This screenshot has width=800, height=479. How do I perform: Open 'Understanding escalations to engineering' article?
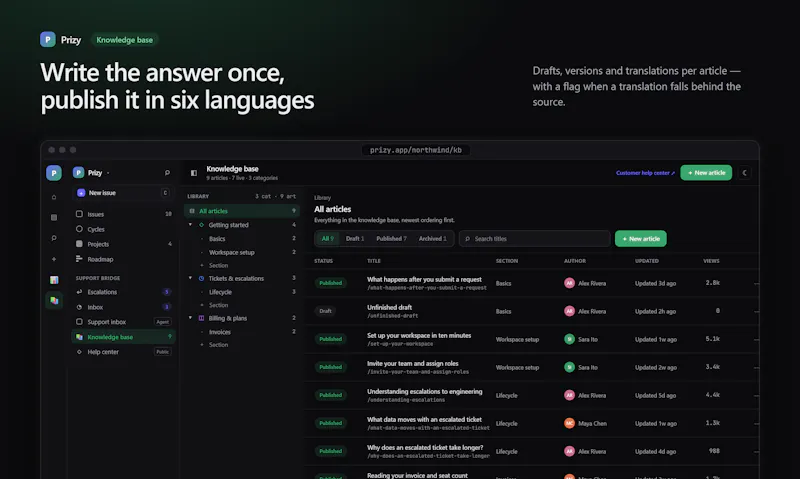pyautogui.click(x=424, y=392)
